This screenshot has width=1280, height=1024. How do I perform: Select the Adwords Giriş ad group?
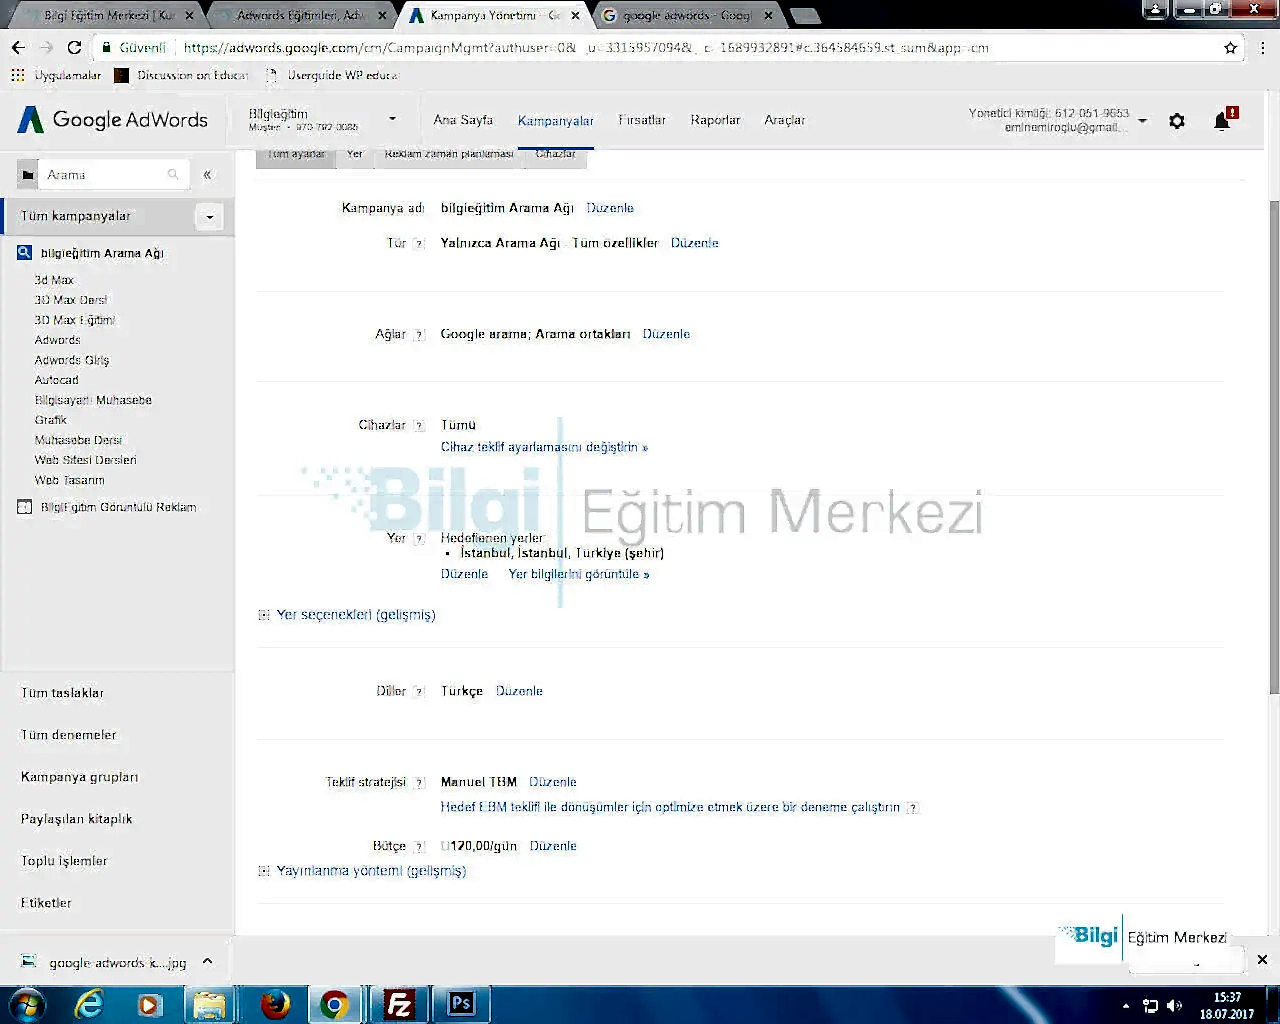[72, 360]
